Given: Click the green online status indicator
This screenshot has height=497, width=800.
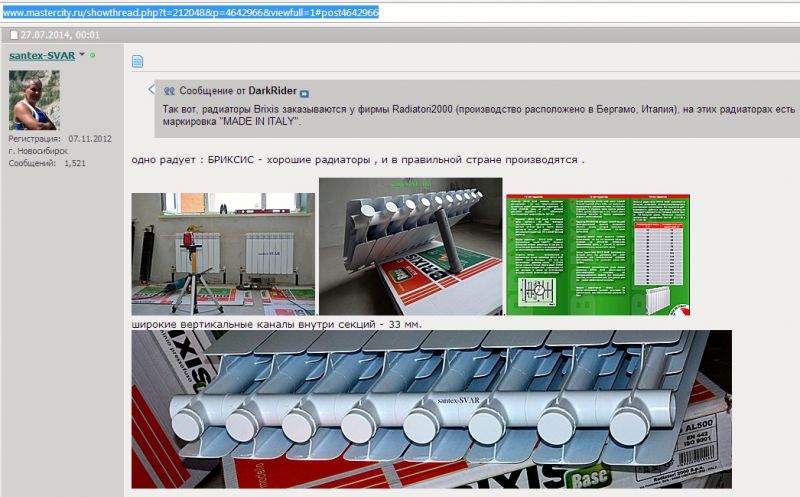Looking at the screenshot, I should coord(93,55).
